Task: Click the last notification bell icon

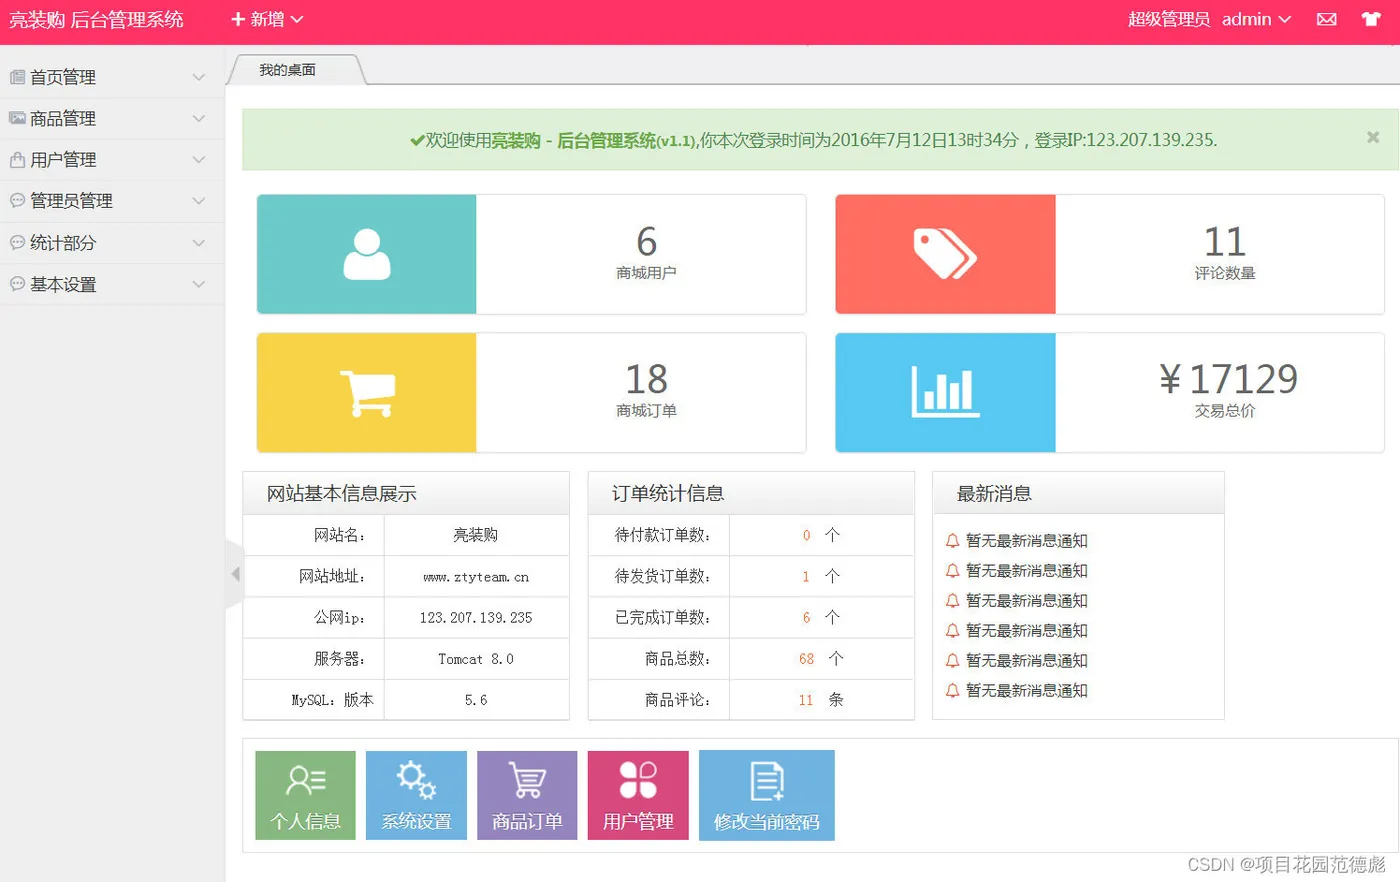Action: pyautogui.click(x=952, y=691)
